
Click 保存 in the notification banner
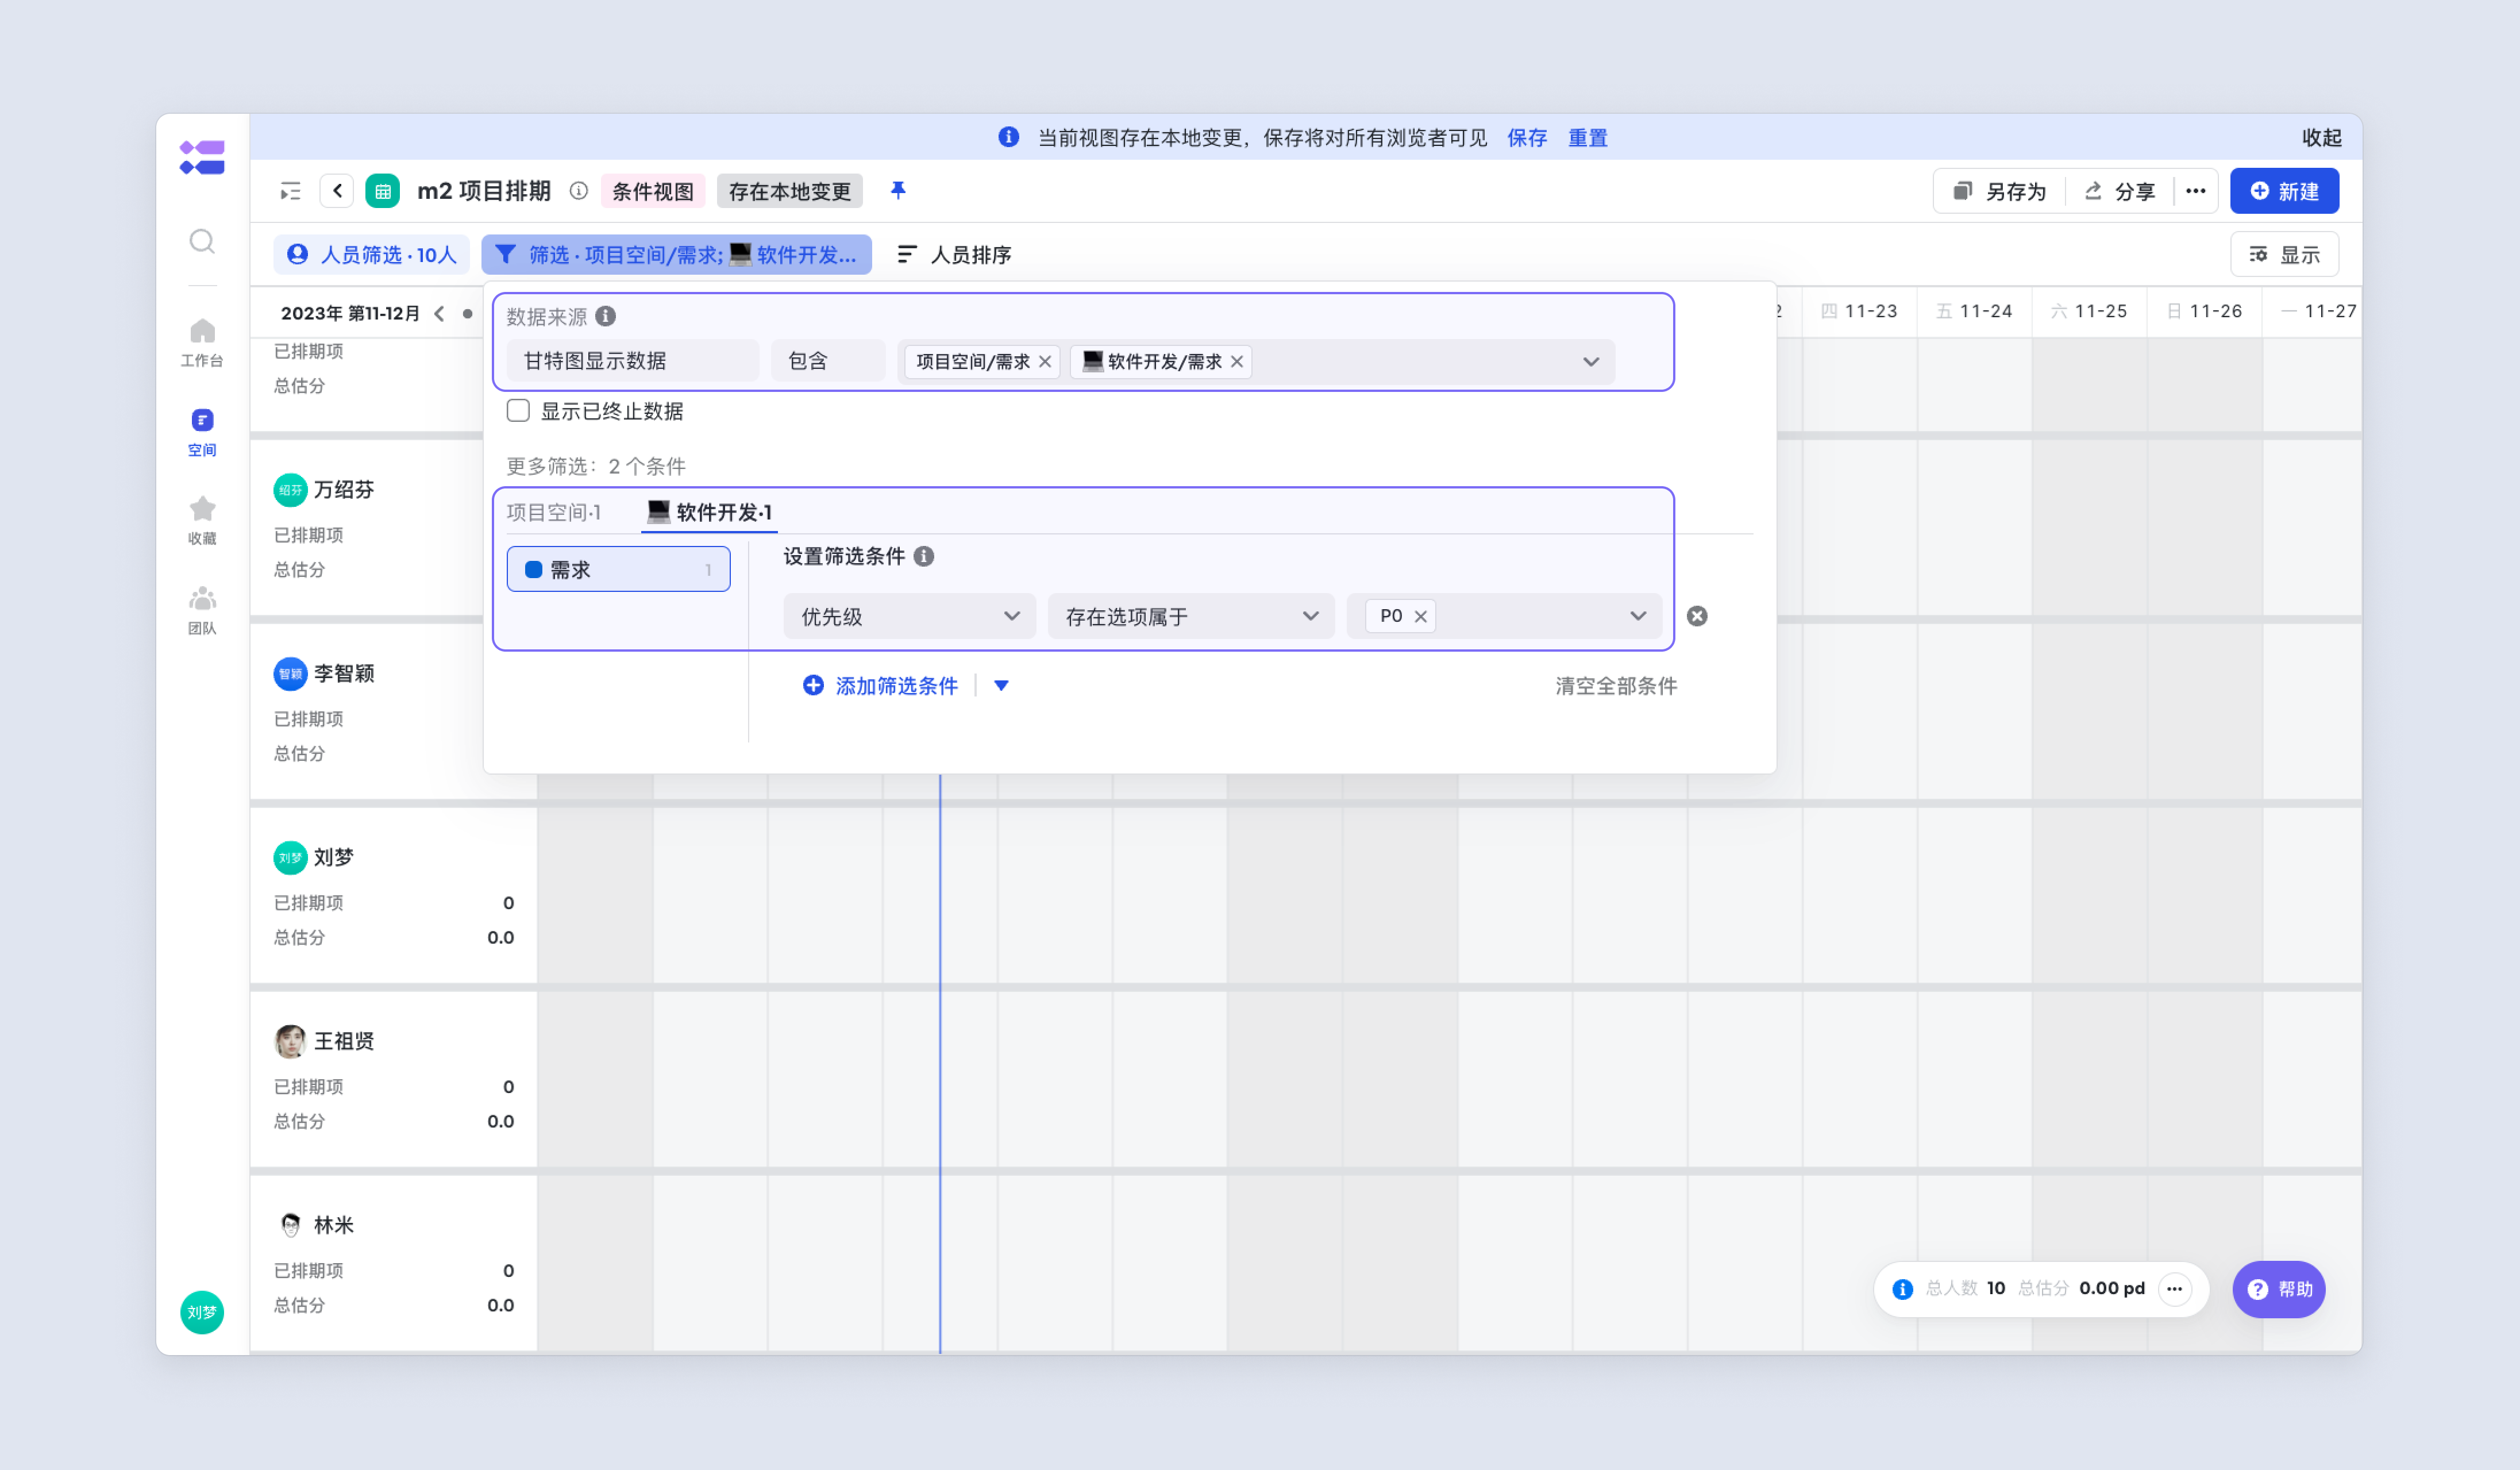click(x=1527, y=138)
